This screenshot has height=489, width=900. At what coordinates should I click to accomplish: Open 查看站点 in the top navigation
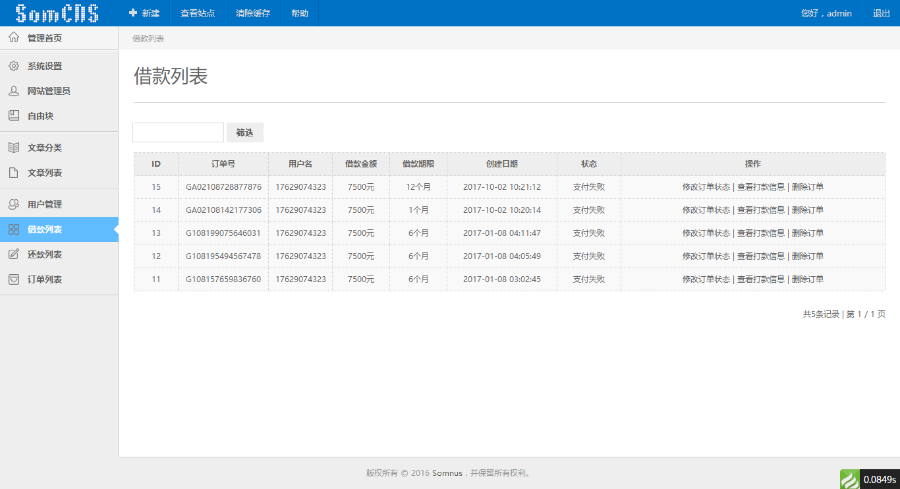[197, 13]
